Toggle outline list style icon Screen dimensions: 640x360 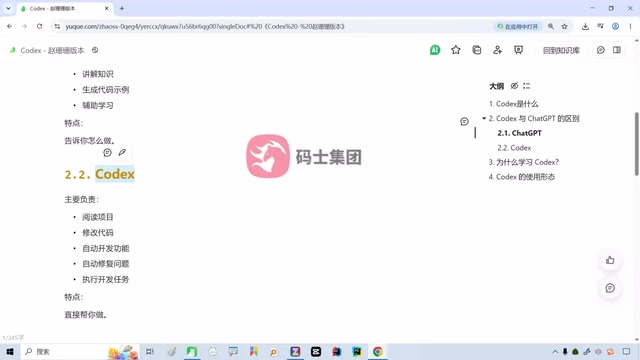pyautogui.click(x=527, y=86)
